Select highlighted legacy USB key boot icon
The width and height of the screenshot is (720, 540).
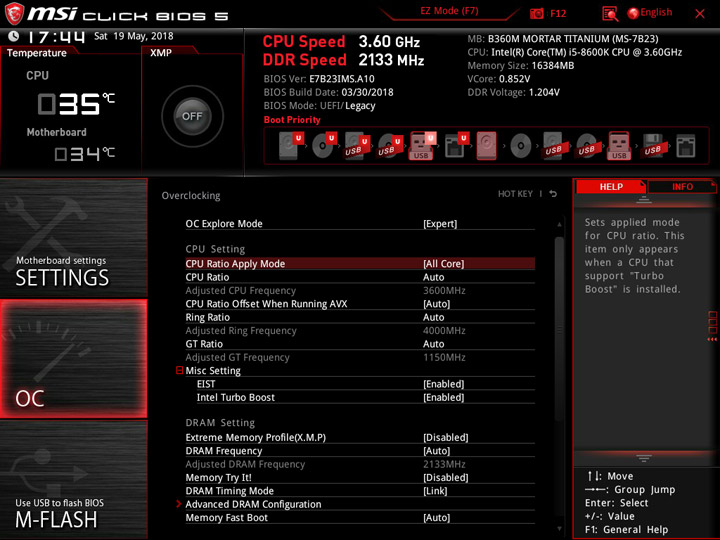point(619,146)
